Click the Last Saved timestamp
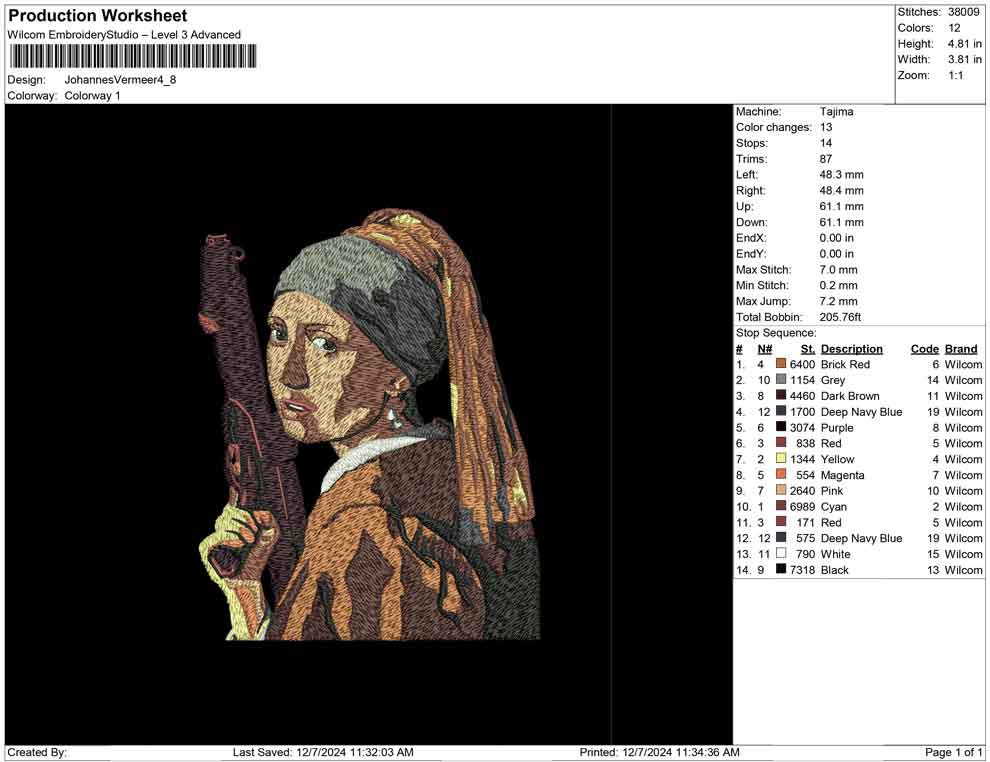This screenshot has width=990, height=762. coord(323,752)
